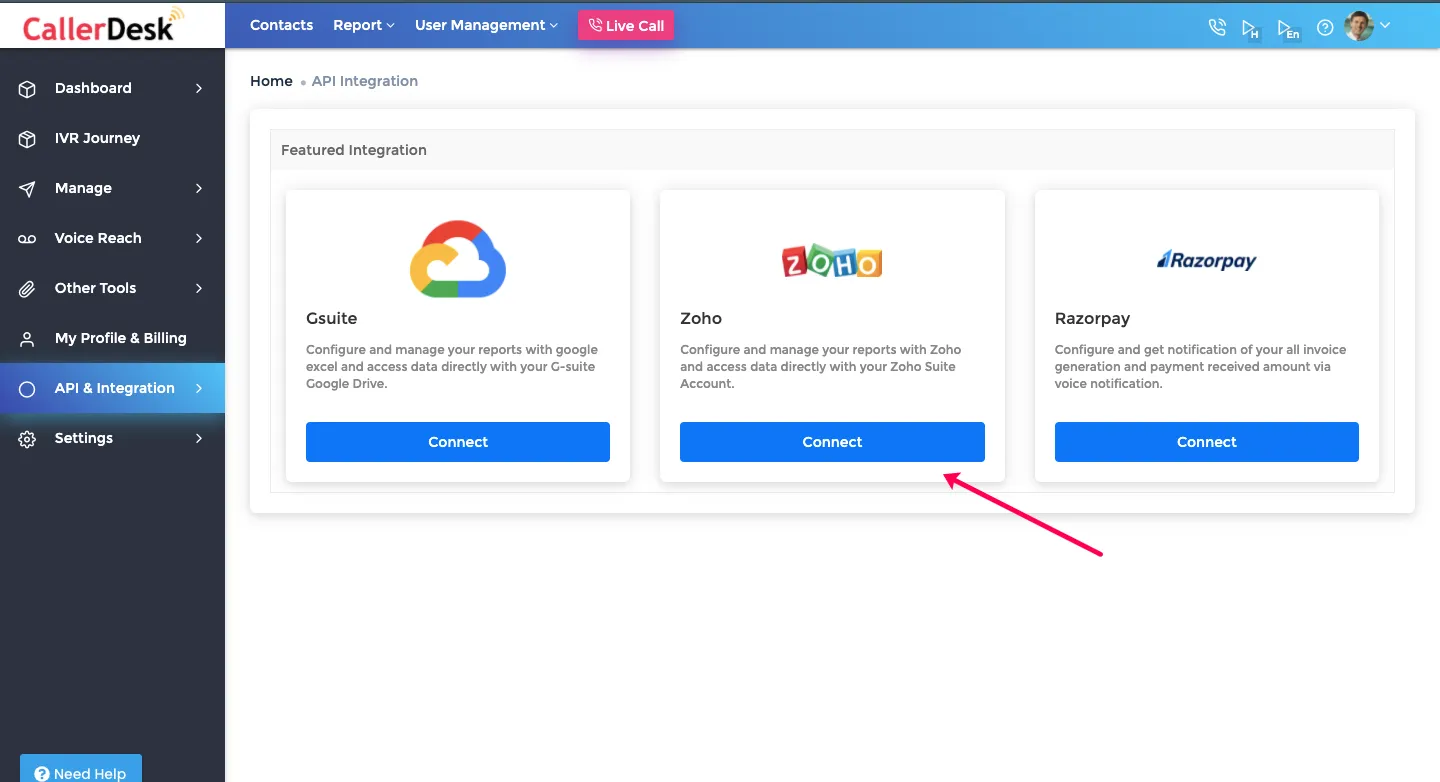Click the Zoho logo image
Viewport: 1440px width, 782px height.
point(832,260)
